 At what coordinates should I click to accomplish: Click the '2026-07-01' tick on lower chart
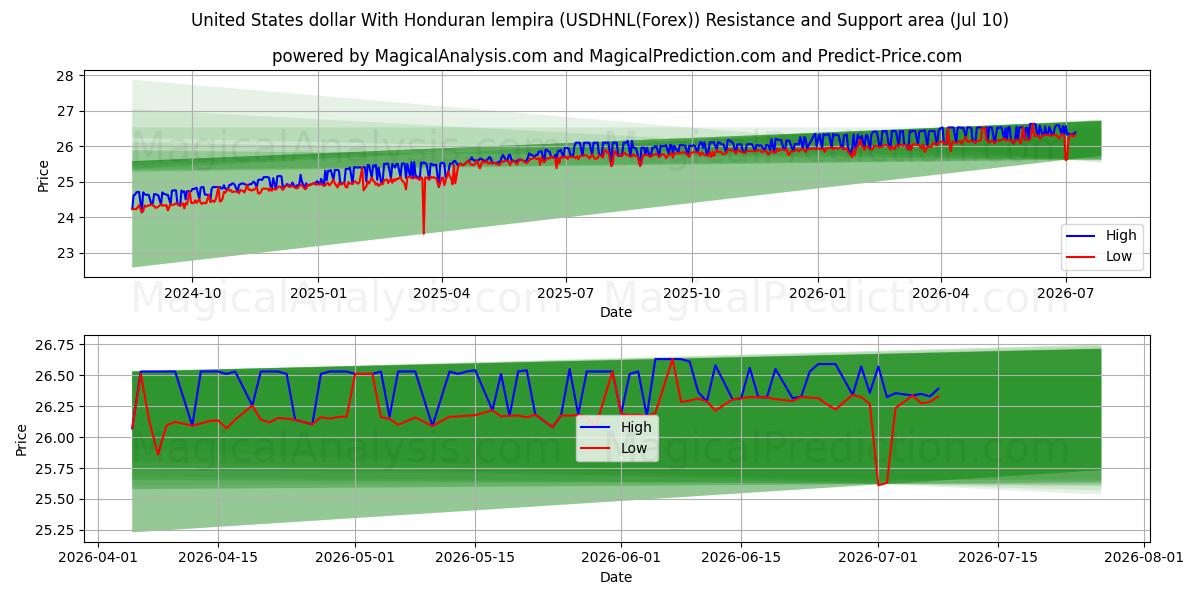tap(878, 559)
